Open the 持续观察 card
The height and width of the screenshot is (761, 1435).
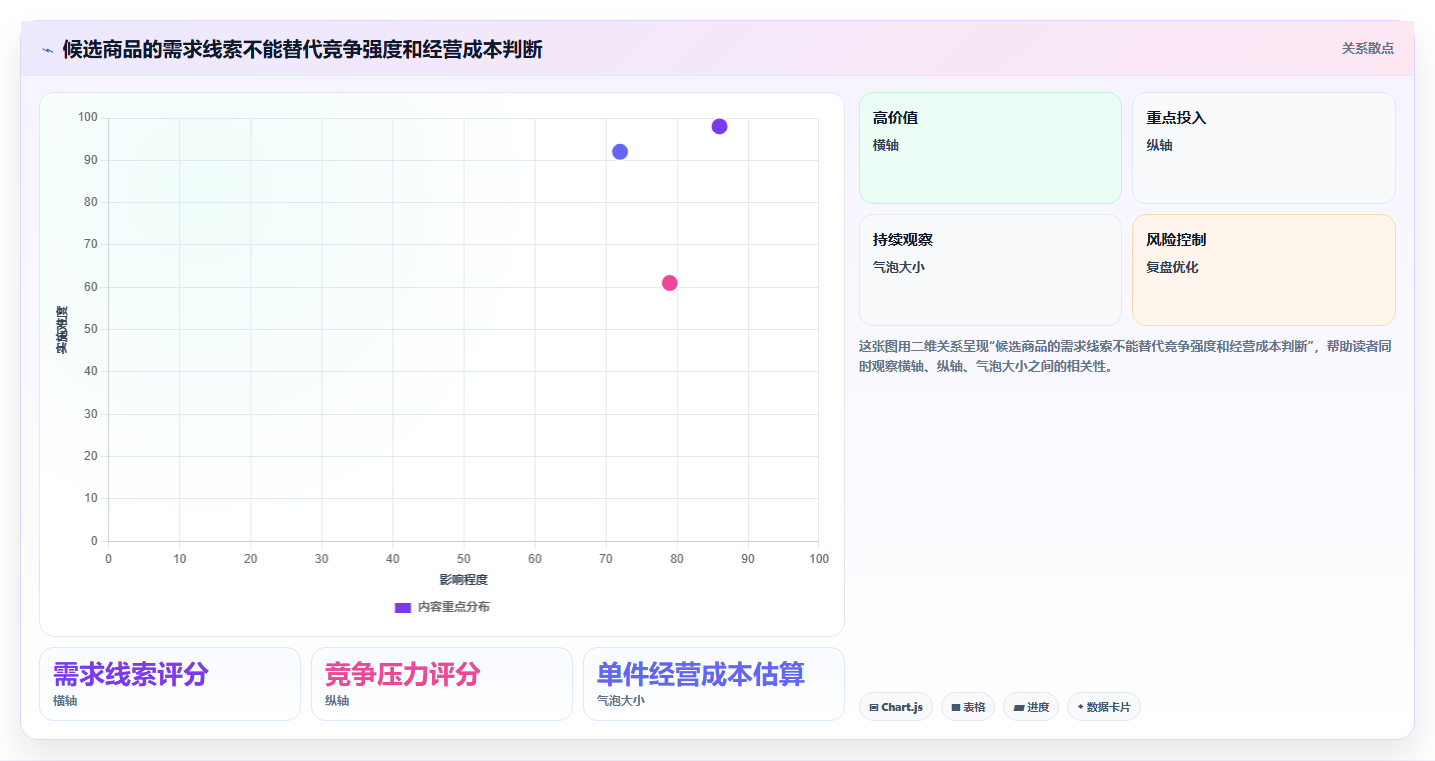990,270
